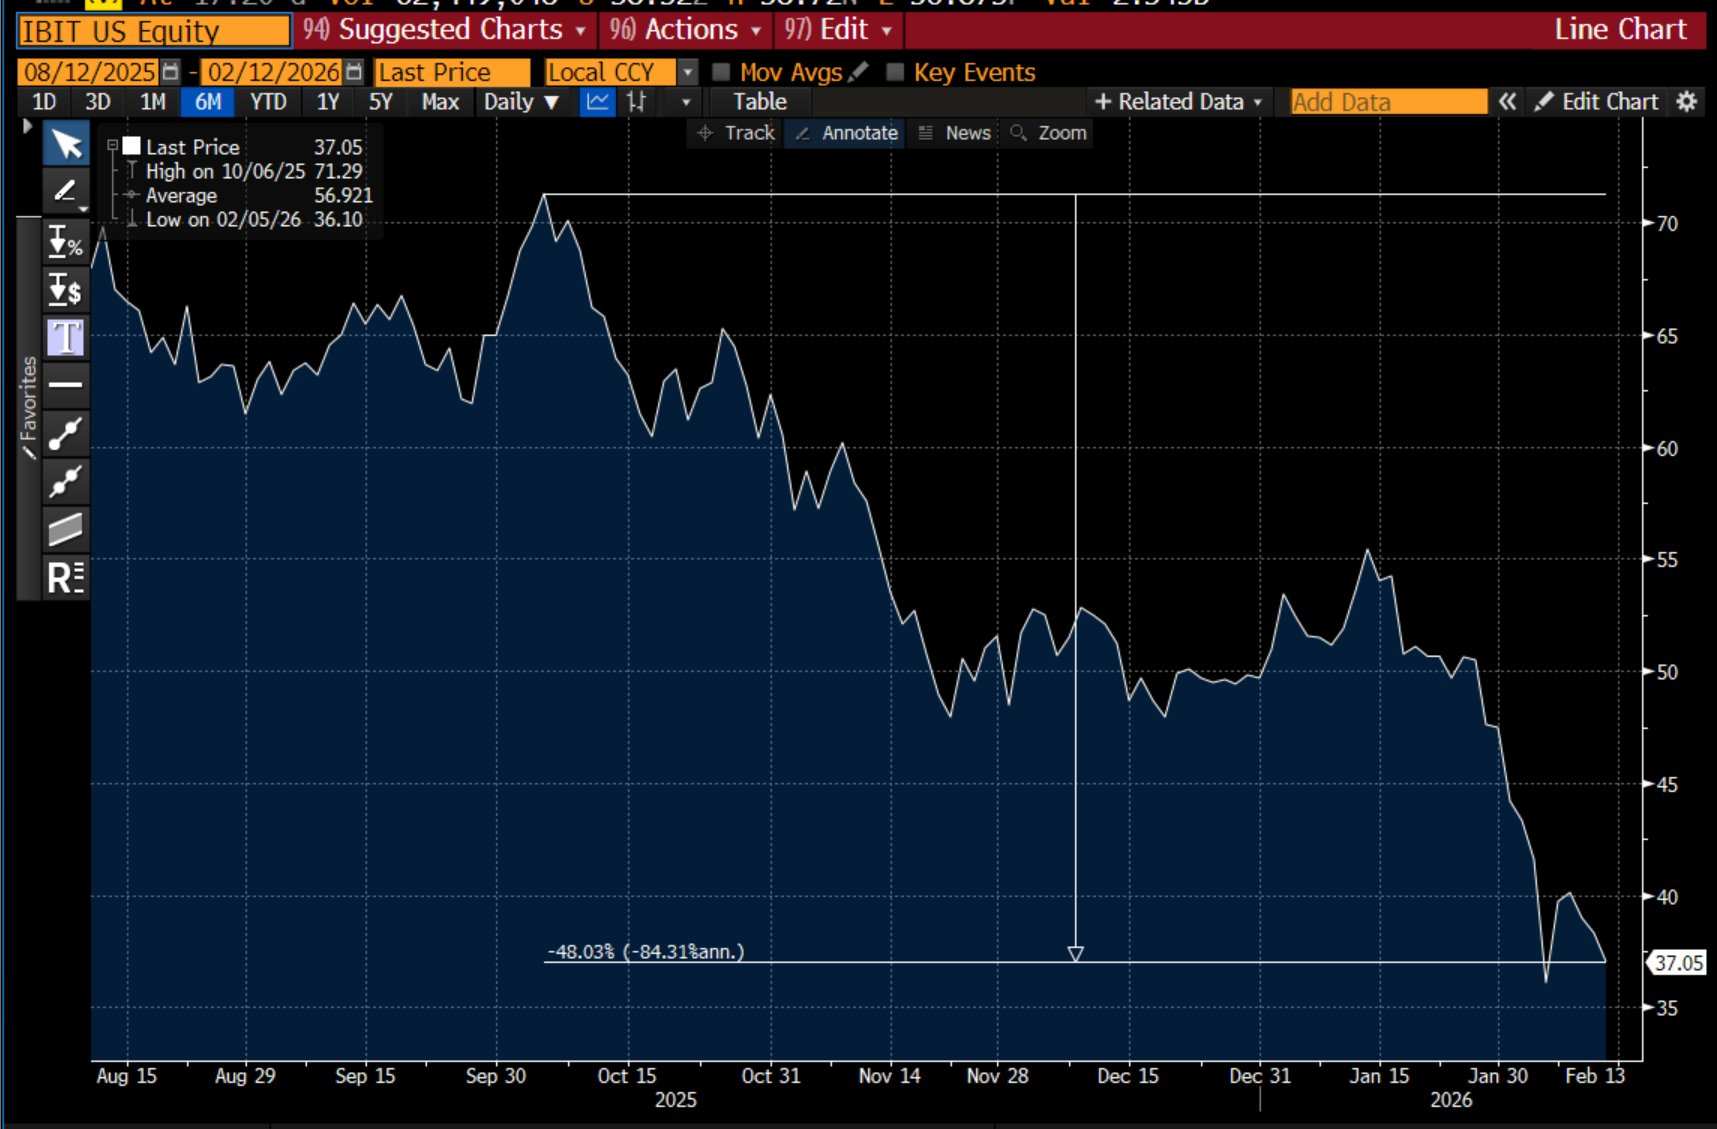Switch to the bar chart style icon
The image size is (1717, 1129).
(637, 102)
